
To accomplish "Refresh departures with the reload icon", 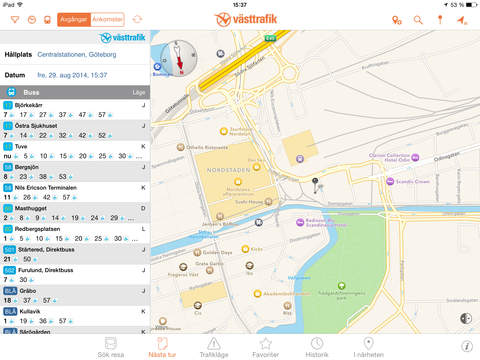I will (137, 19).
